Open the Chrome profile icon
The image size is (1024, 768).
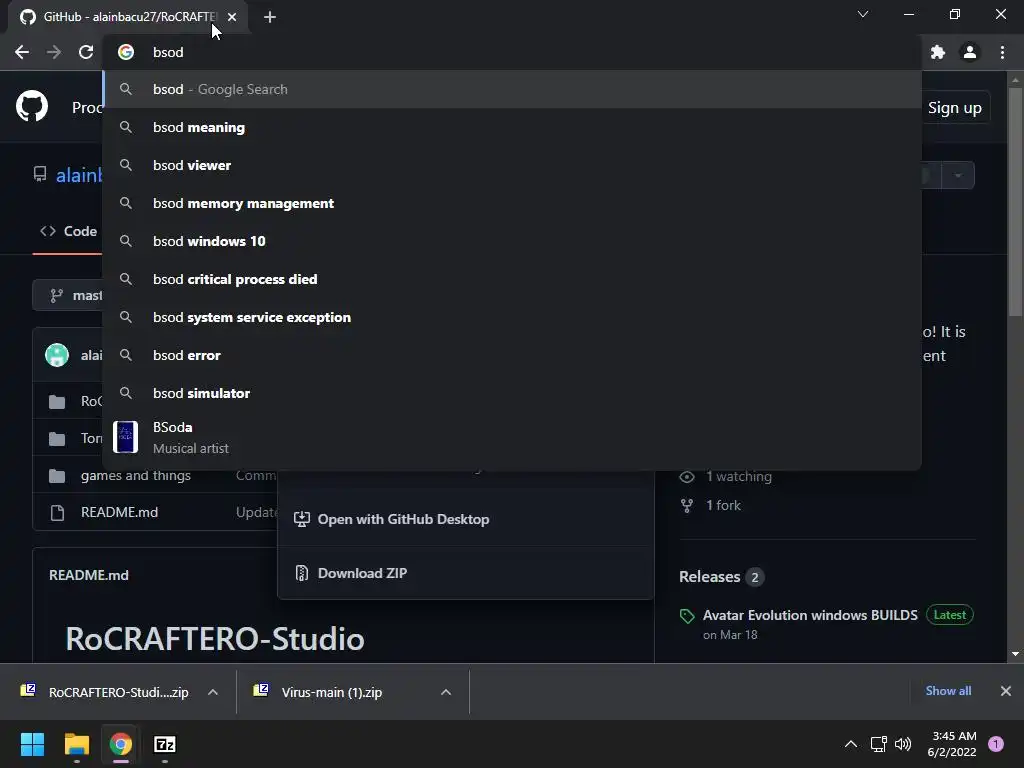pyautogui.click(x=970, y=52)
